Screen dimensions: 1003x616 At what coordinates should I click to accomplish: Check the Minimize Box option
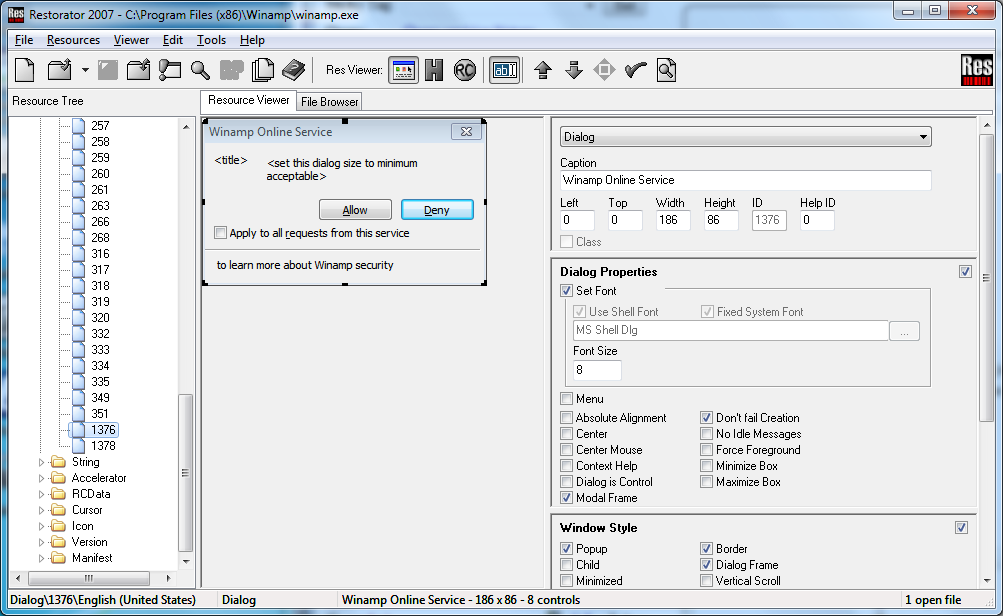(x=706, y=466)
